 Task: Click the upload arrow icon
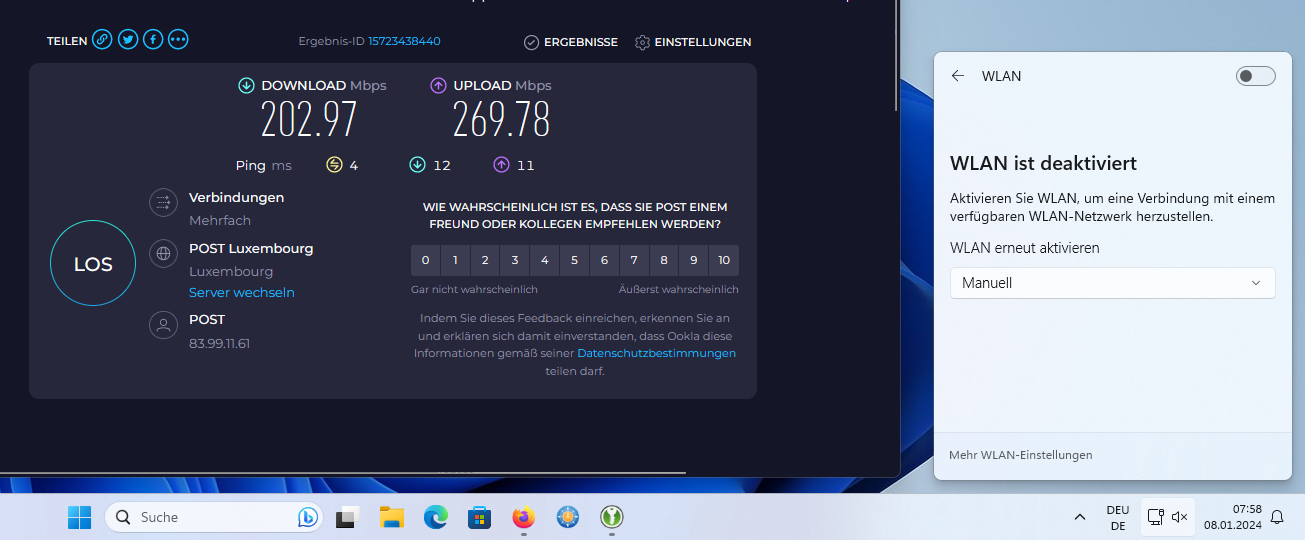tap(438, 86)
